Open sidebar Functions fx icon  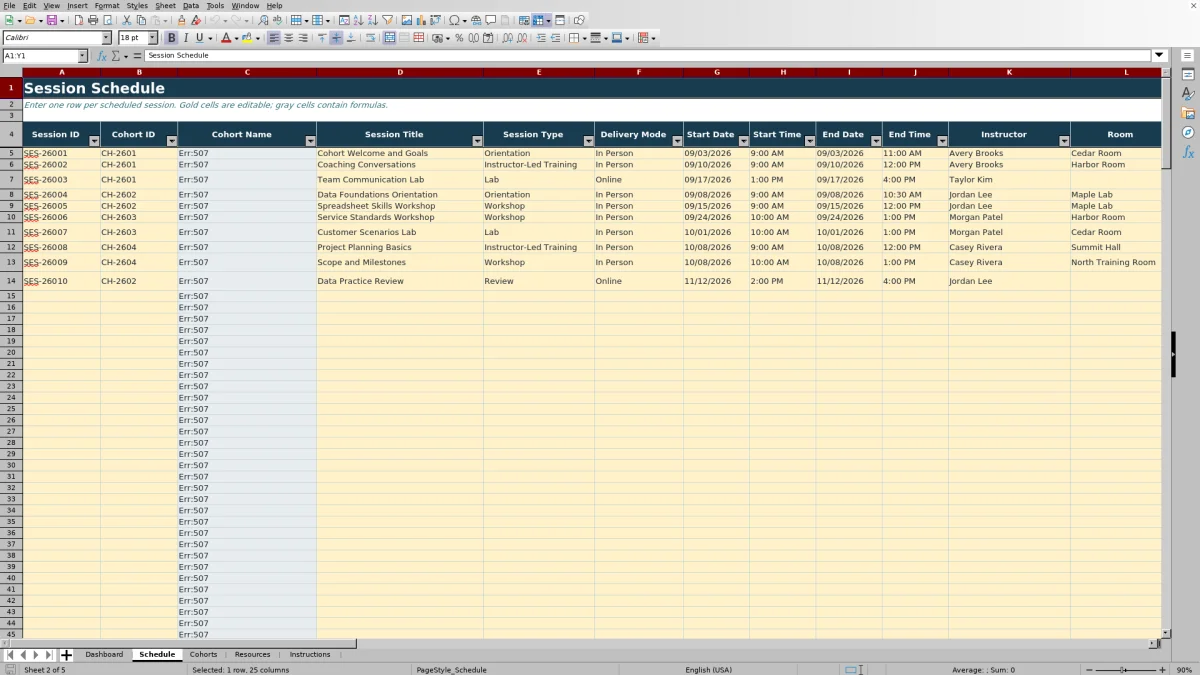coord(1188,152)
